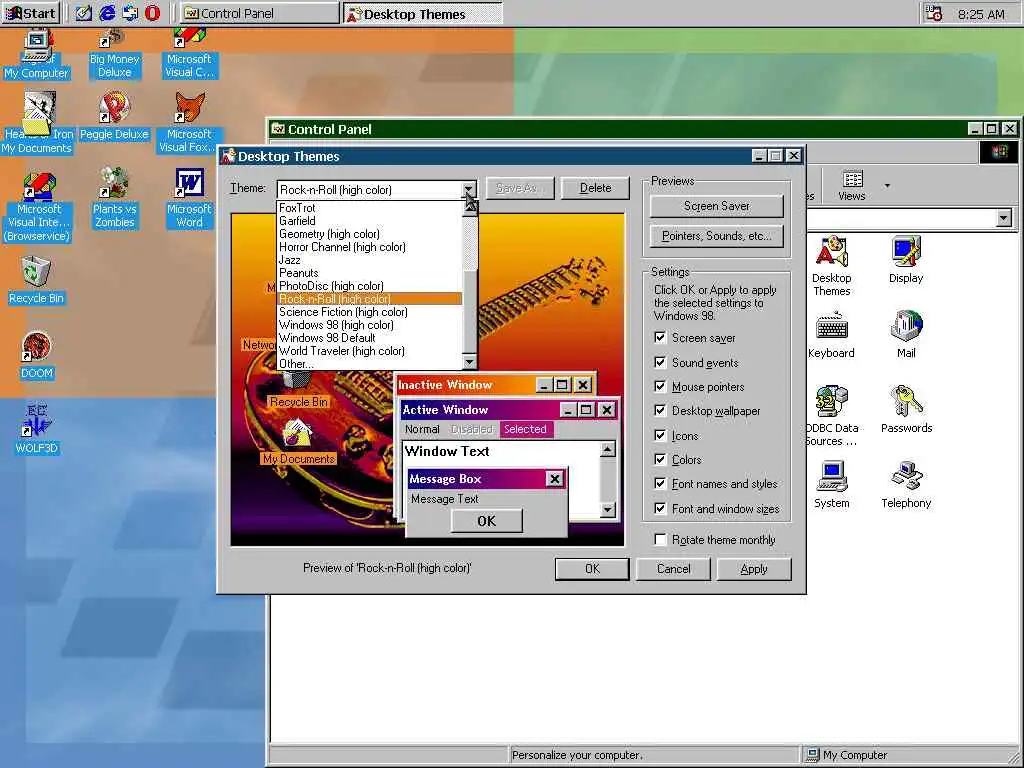Select the desktop Recycle Bin icon
Viewport: 1024px width, 768px height.
point(36,281)
